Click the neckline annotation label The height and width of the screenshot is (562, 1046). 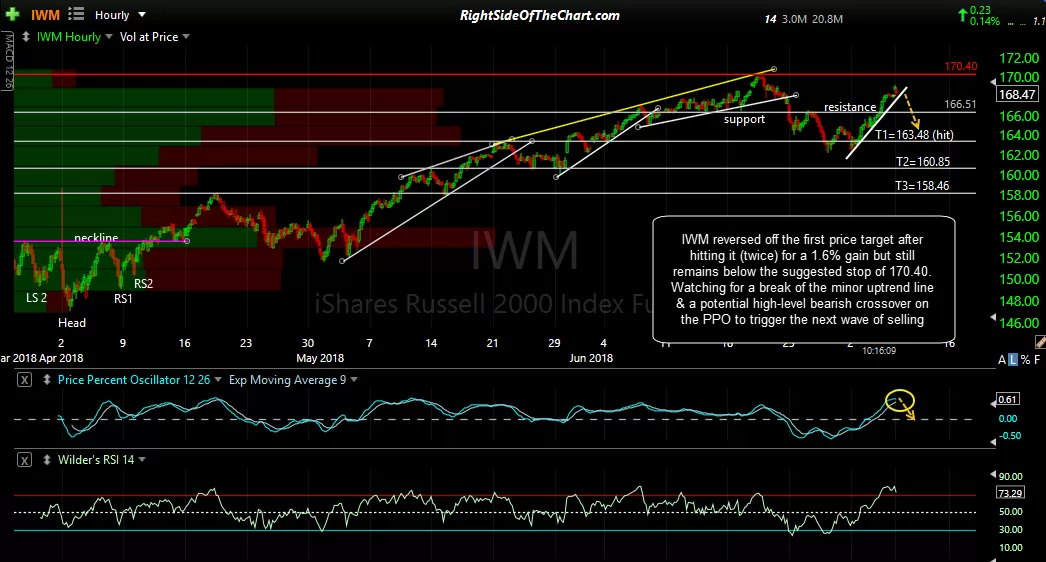96,238
